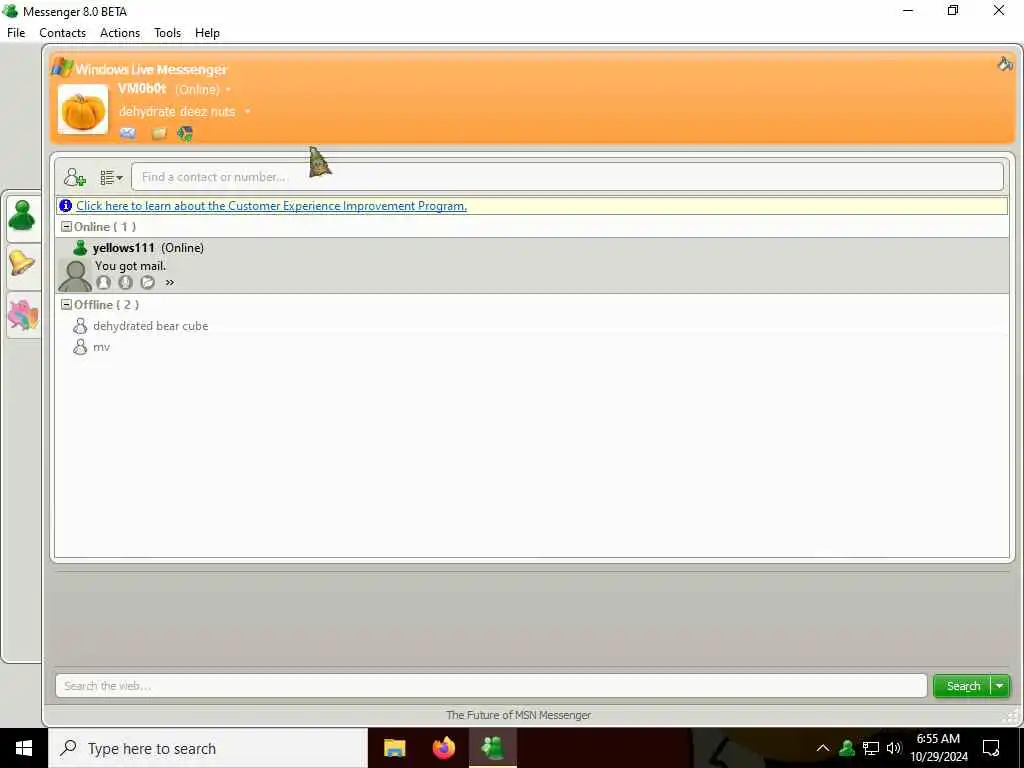Viewport: 1024px width, 768px height.
Task: Click the pumpkin display picture
Action: click(x=83, y=110)
